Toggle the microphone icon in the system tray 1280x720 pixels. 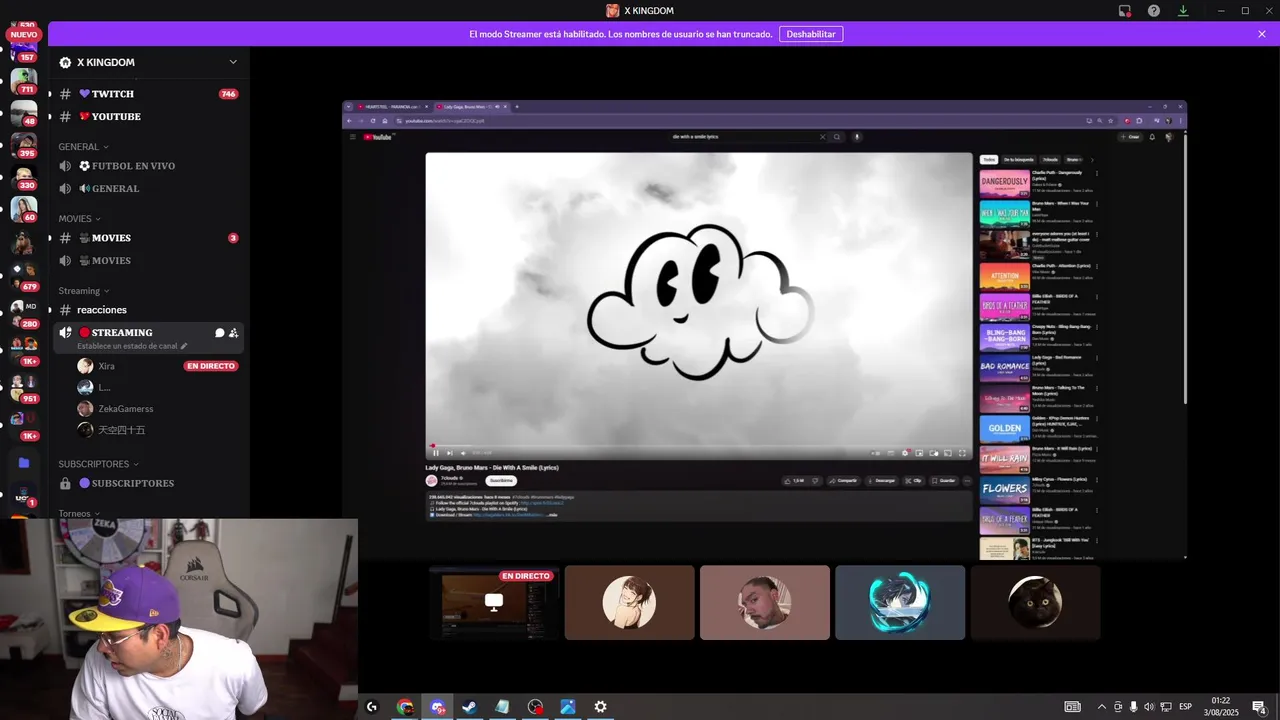tap(1134, 707)
